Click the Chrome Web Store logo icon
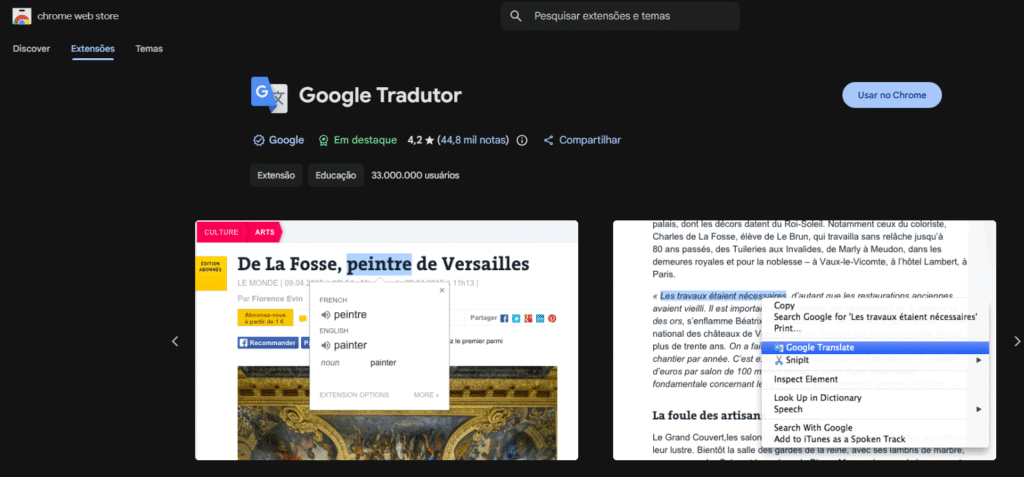The image size is (1024, 477). tap(22, 16)
